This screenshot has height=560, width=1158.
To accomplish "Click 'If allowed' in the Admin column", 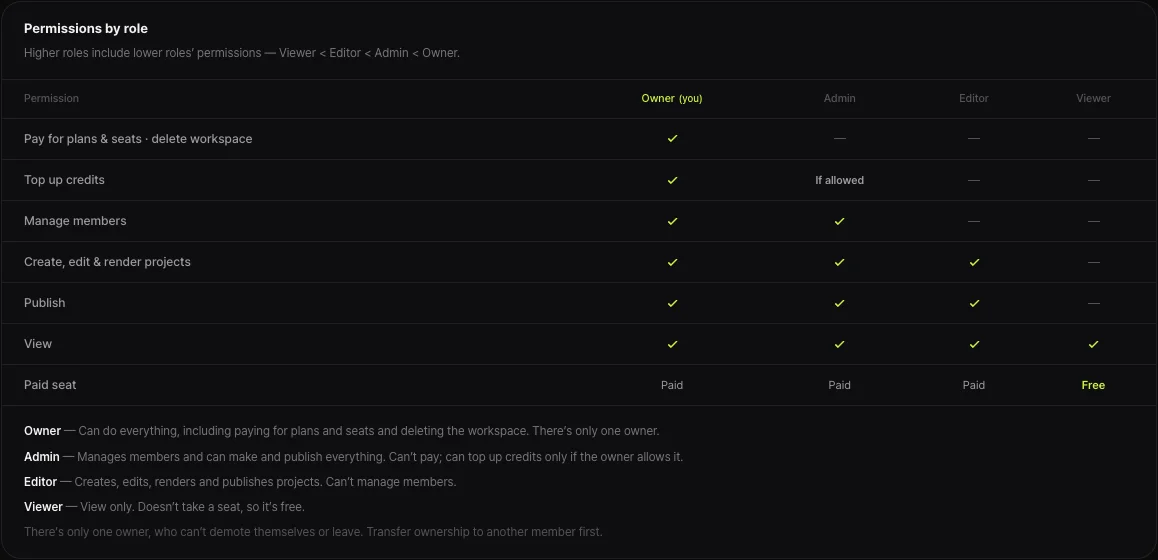I will tap(840, 180).
